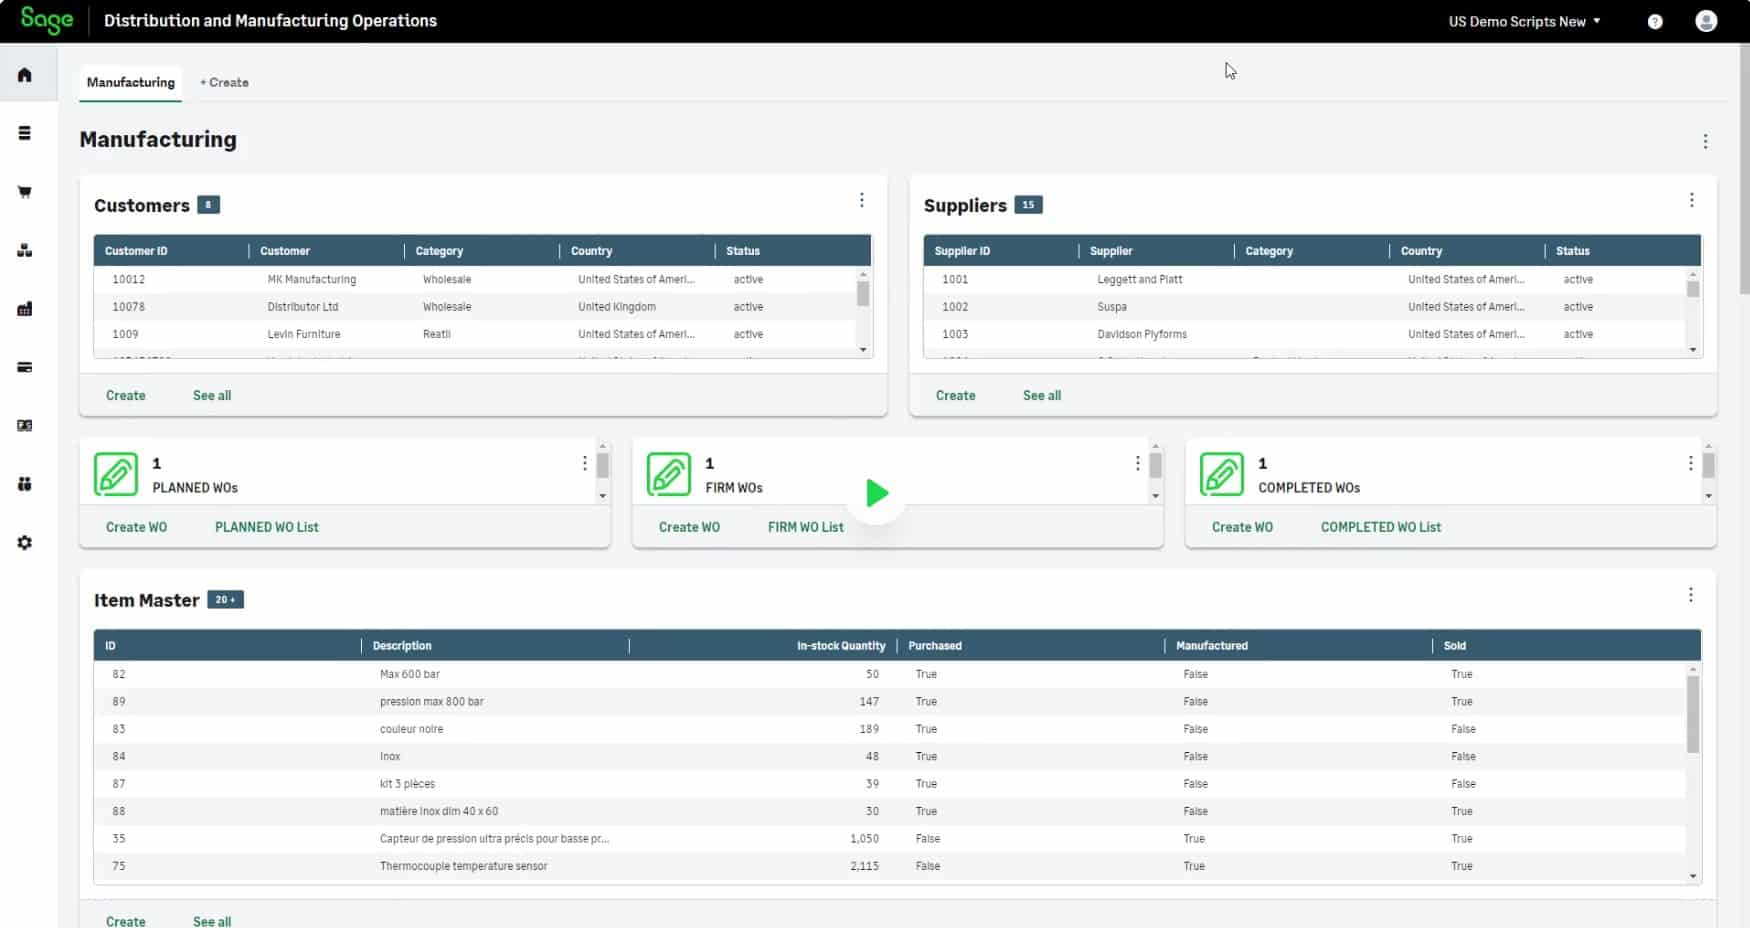Open Item Master card three-dot menu
The image size is (1750, 928).
coord(1691,595)
